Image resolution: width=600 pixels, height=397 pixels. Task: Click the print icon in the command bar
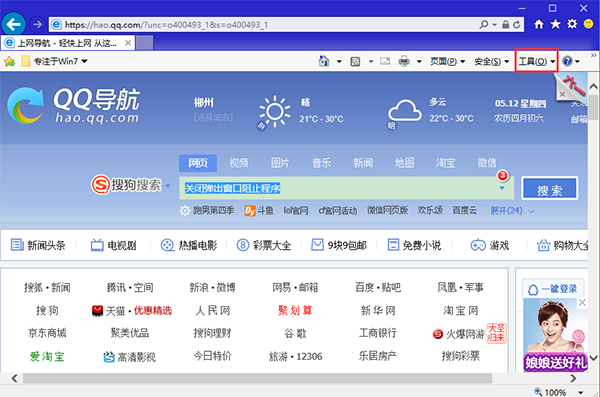point(404,61)
